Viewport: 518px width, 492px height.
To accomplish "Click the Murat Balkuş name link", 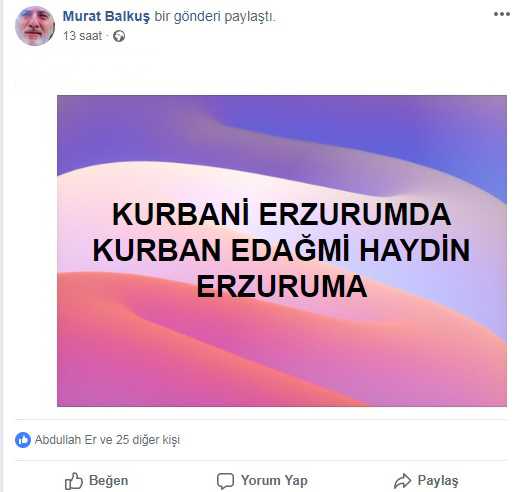I will point(106,16).
